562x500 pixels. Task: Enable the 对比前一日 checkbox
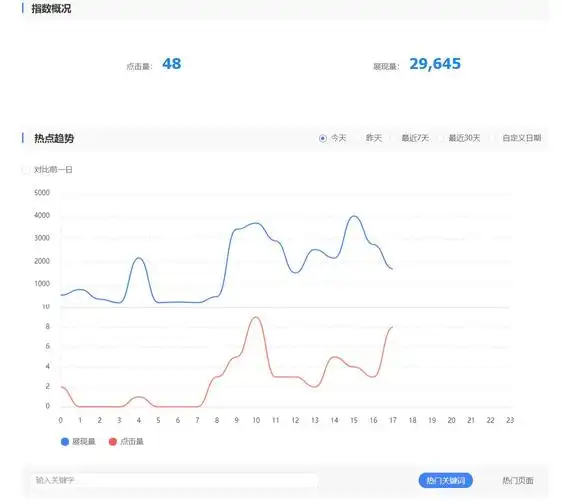pyautogui.click(x=26, y=170)
